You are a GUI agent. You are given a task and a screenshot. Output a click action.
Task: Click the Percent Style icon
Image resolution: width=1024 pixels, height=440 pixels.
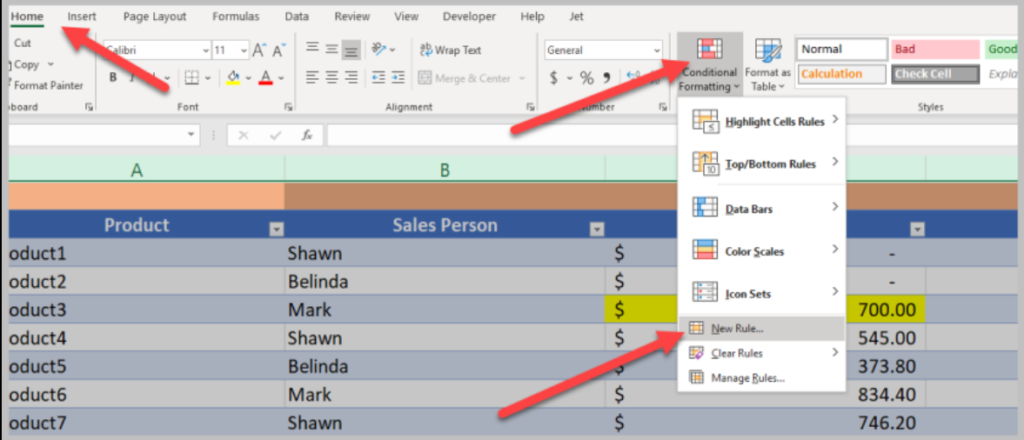tap(587, 78)
